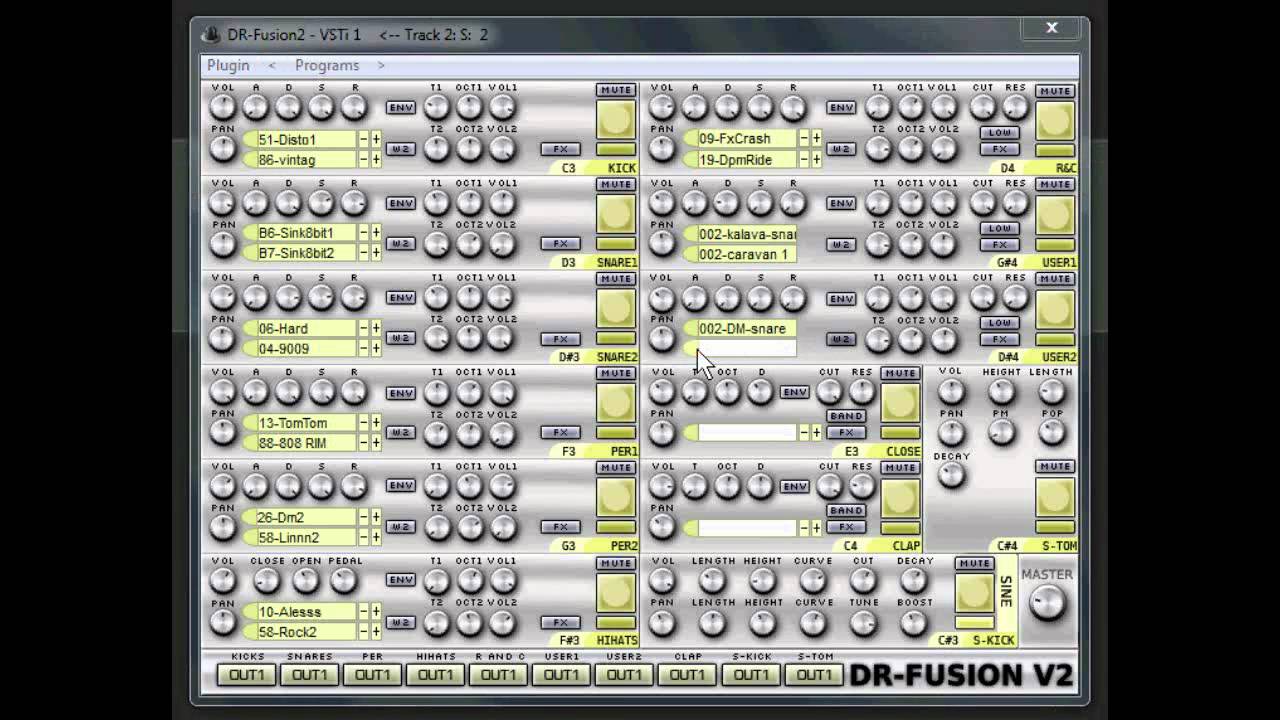Click the plus next to 58-Rock2
This screenshot has width=1280, height=720.
click(x=376, y=632)
